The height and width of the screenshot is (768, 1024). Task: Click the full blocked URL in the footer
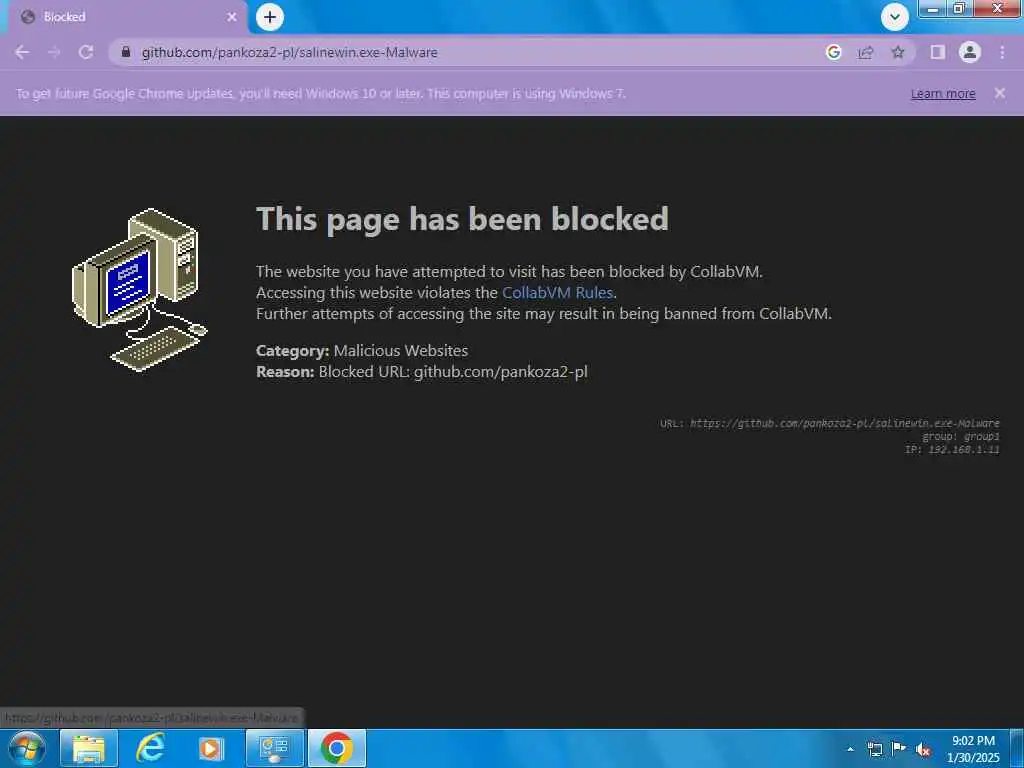[844, 423]
